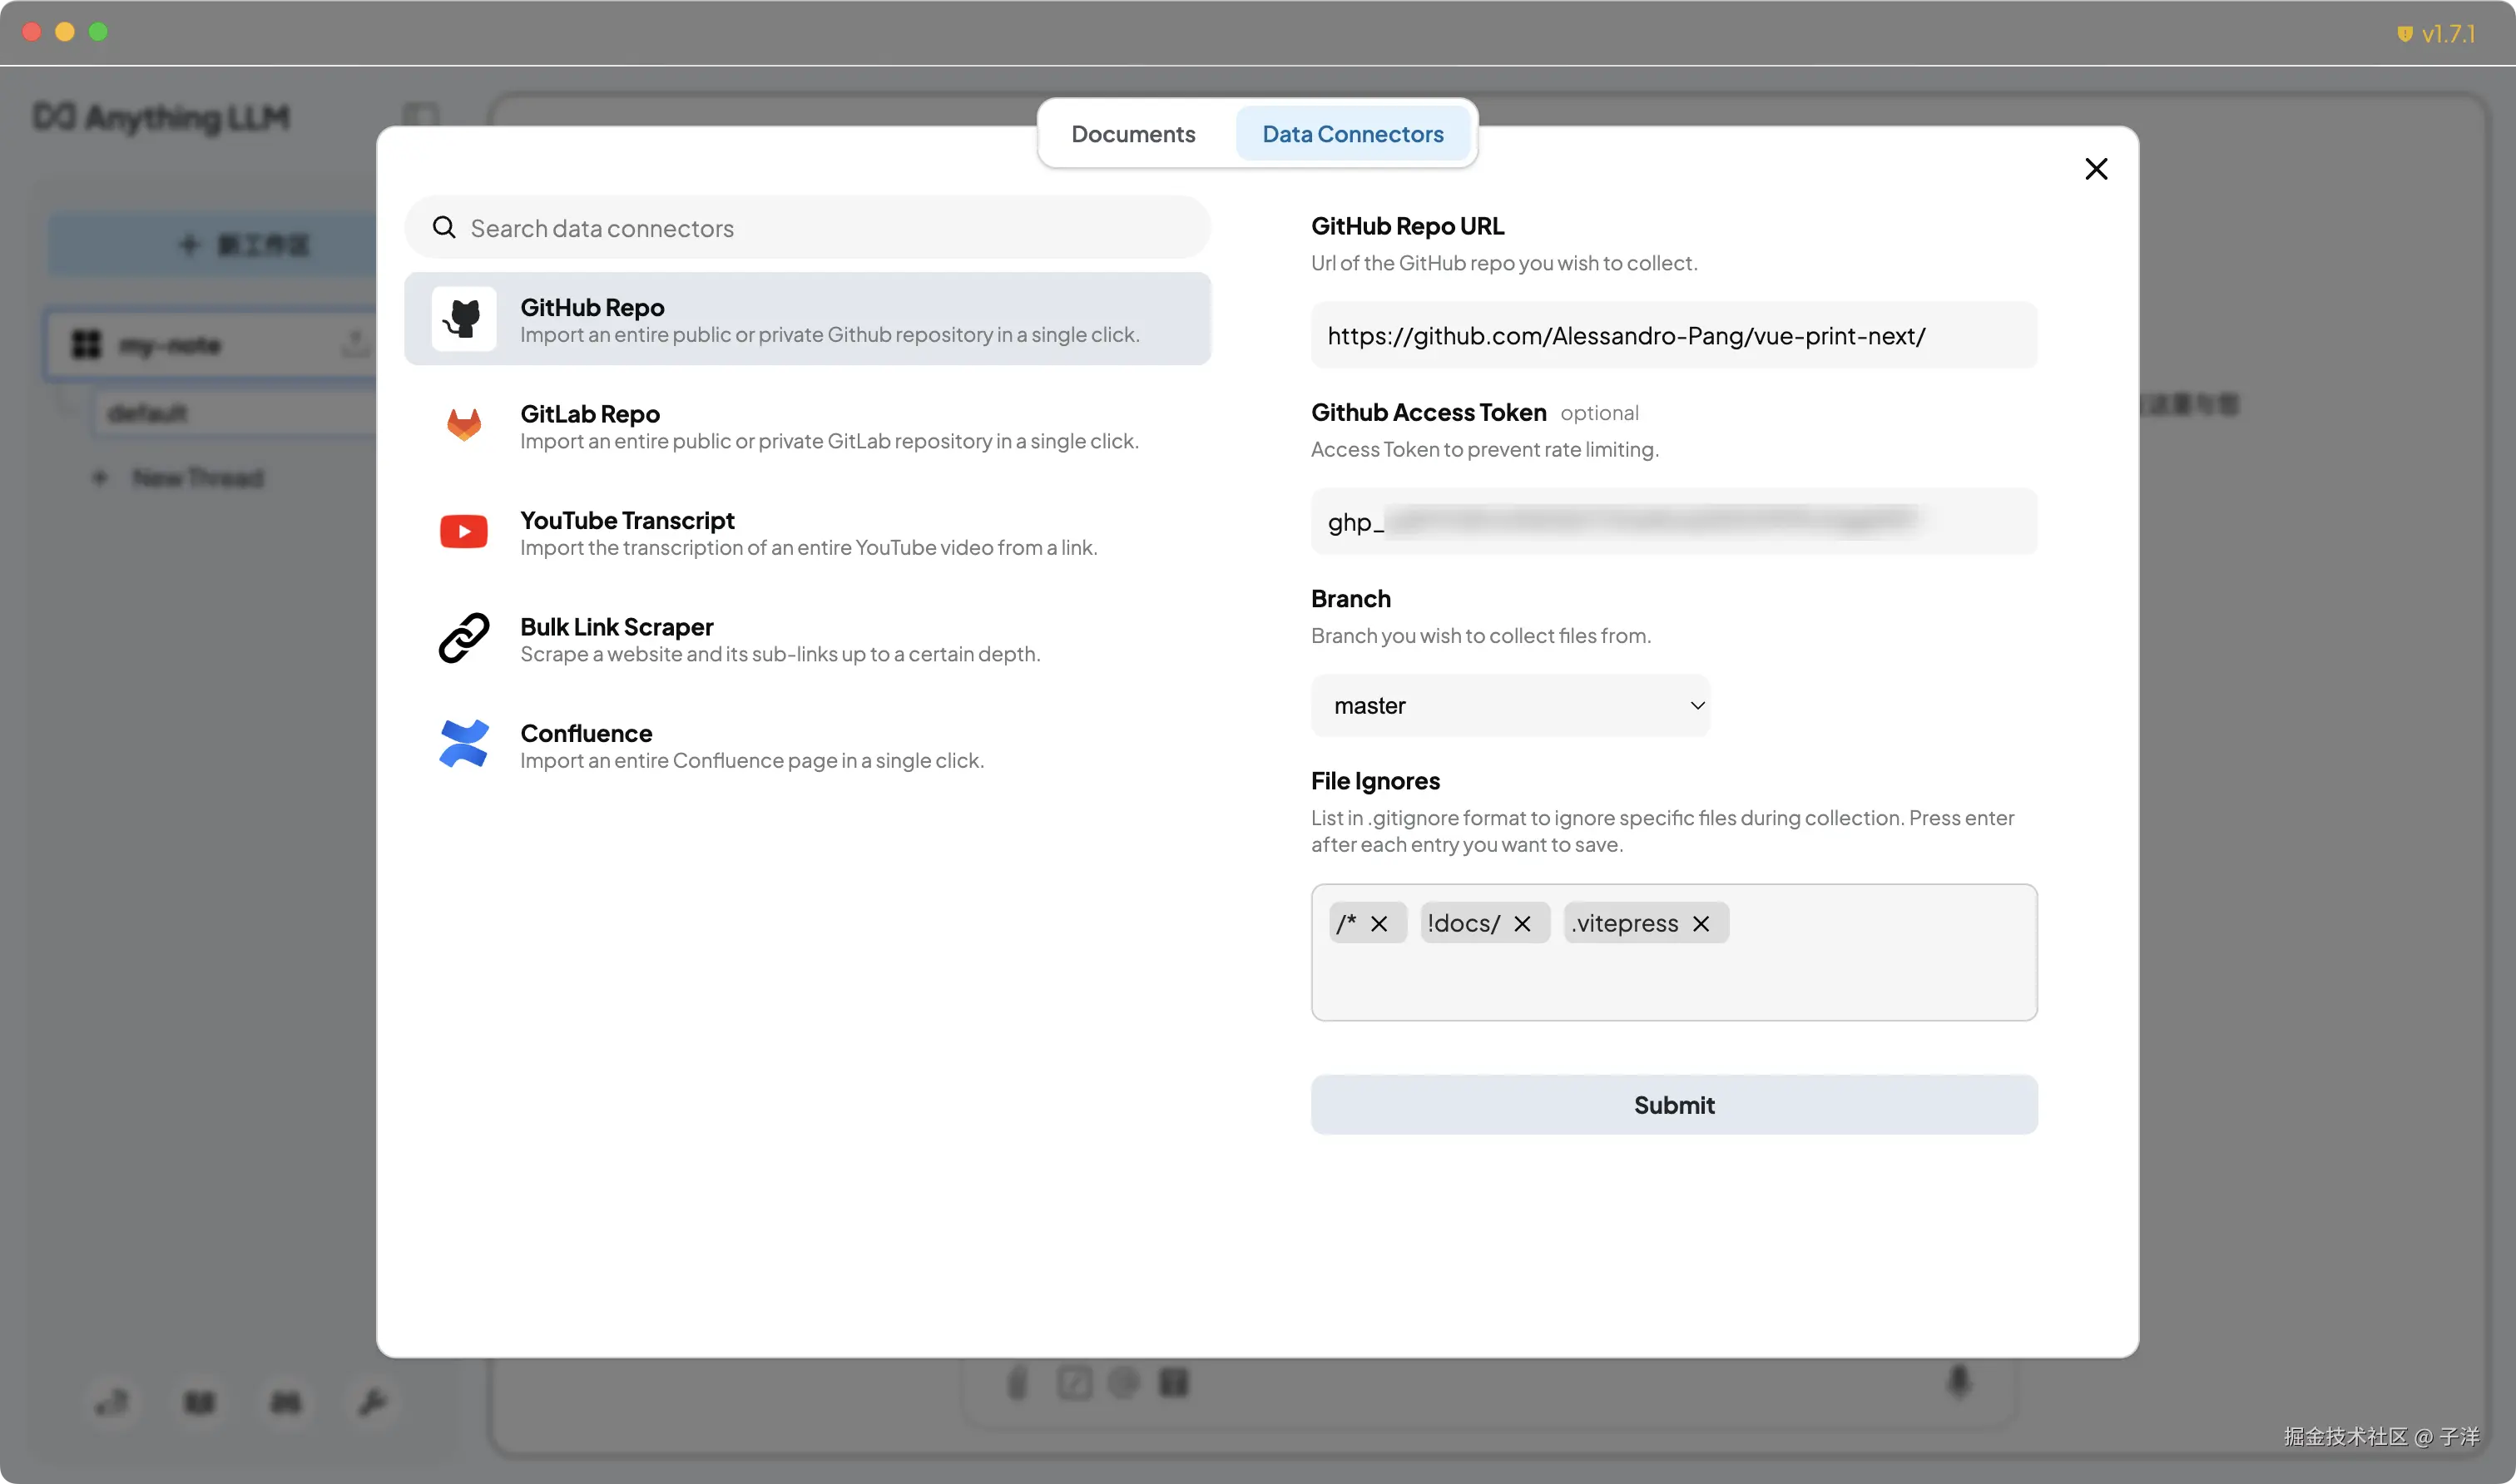
Task: Select the Data Connectors tab
Action: tap(1352, 134)
